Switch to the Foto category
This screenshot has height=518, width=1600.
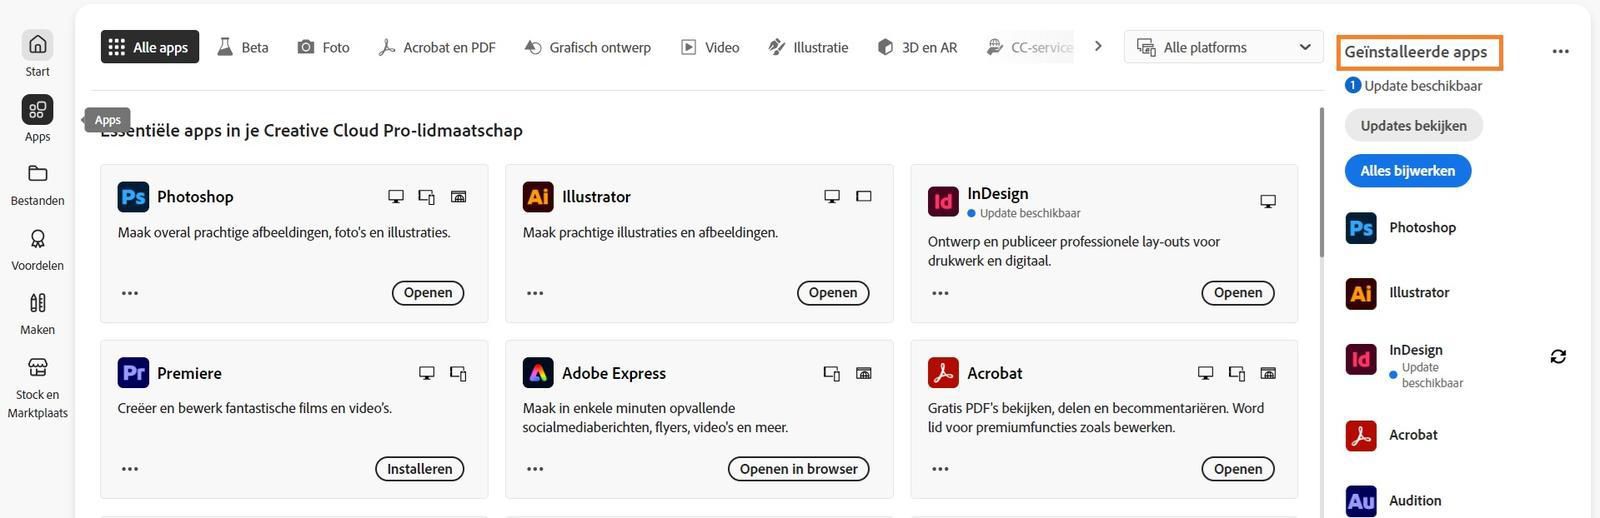coord(324,47)
